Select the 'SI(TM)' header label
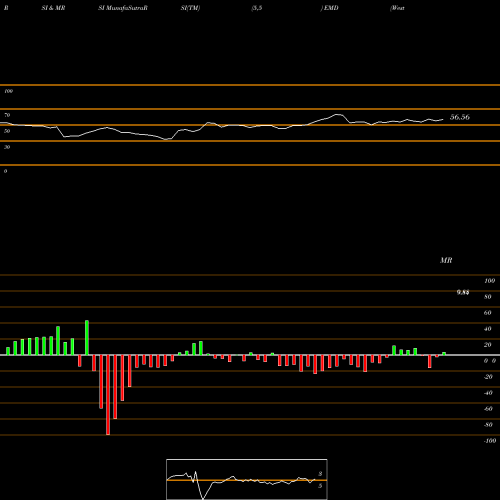This screenshot has height=500, width=500. point(190,8)
